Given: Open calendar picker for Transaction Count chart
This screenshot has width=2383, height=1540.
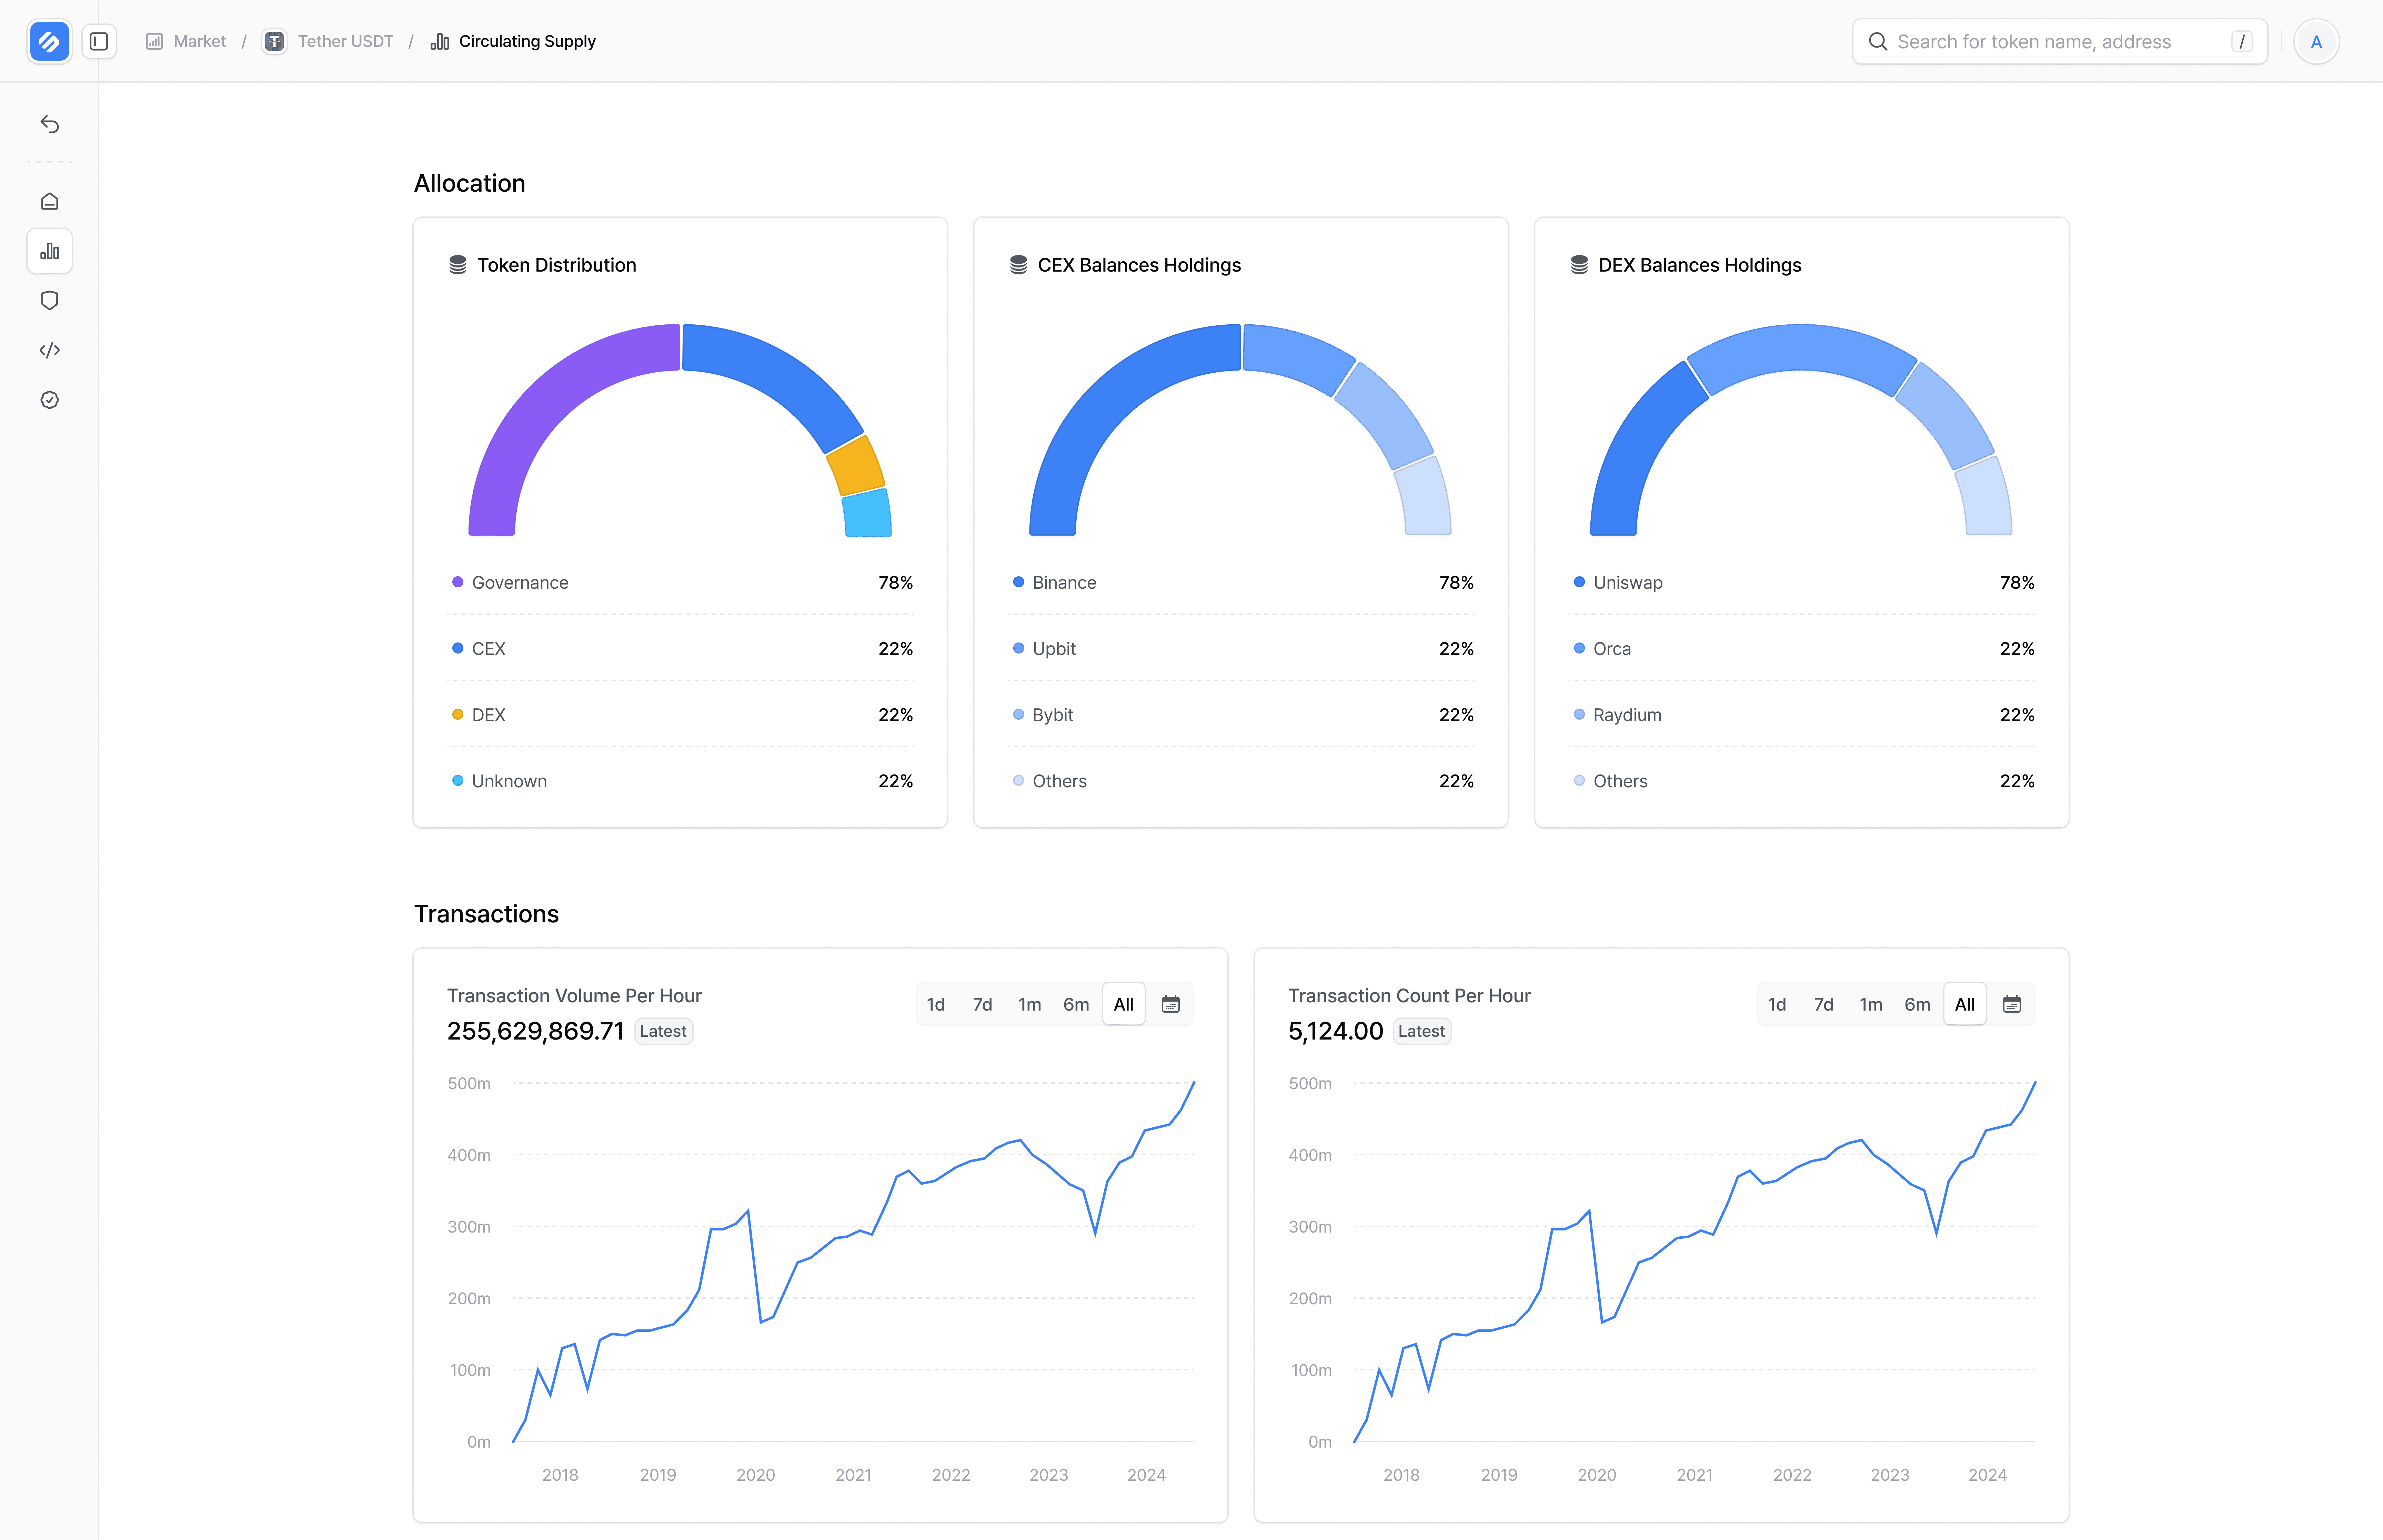Looking at the screenshot, I should [x=2011, y=1004].
